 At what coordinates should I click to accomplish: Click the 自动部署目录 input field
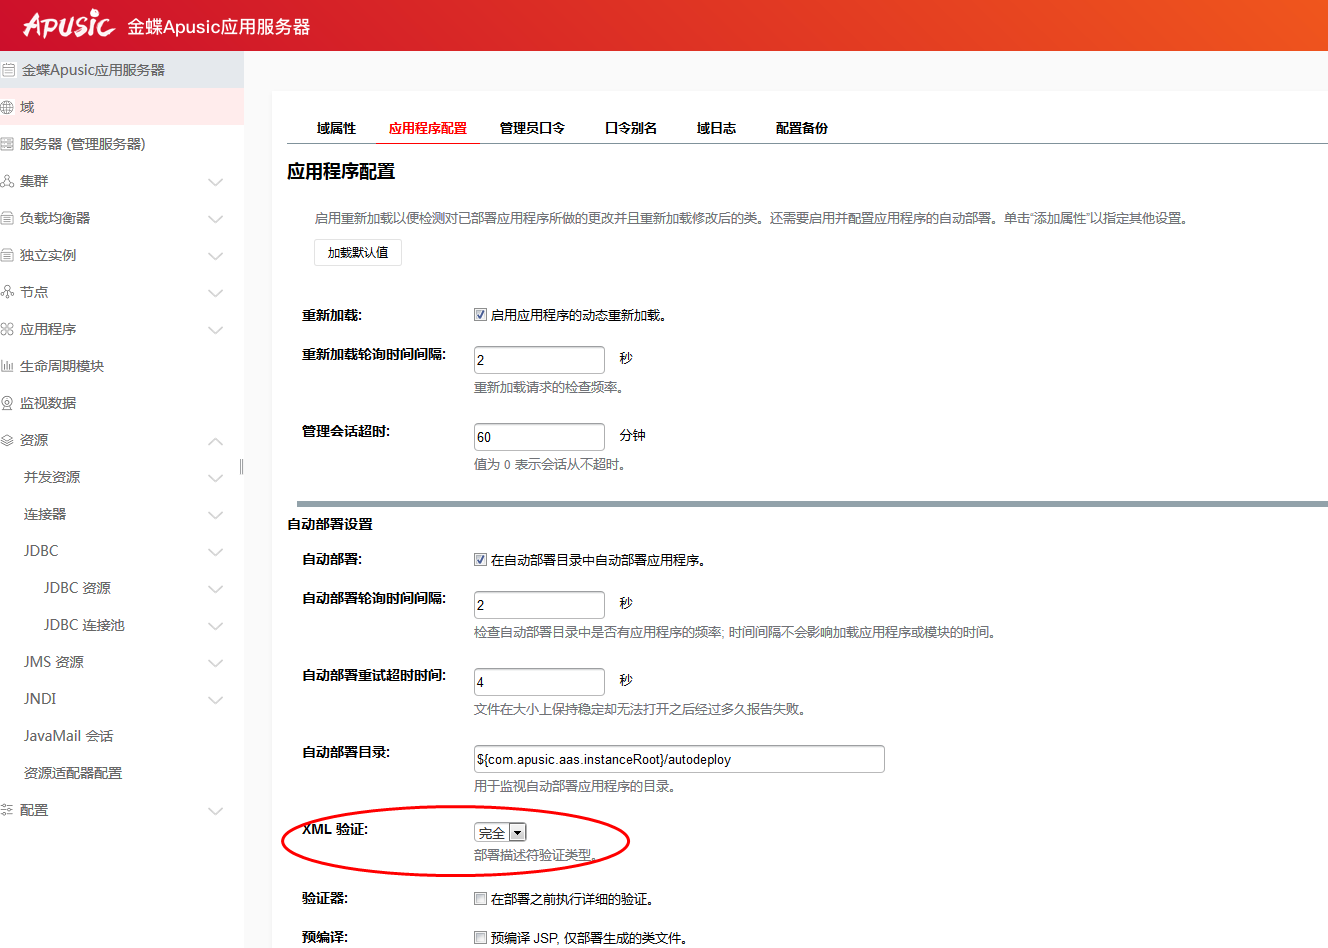coord(678,759)
